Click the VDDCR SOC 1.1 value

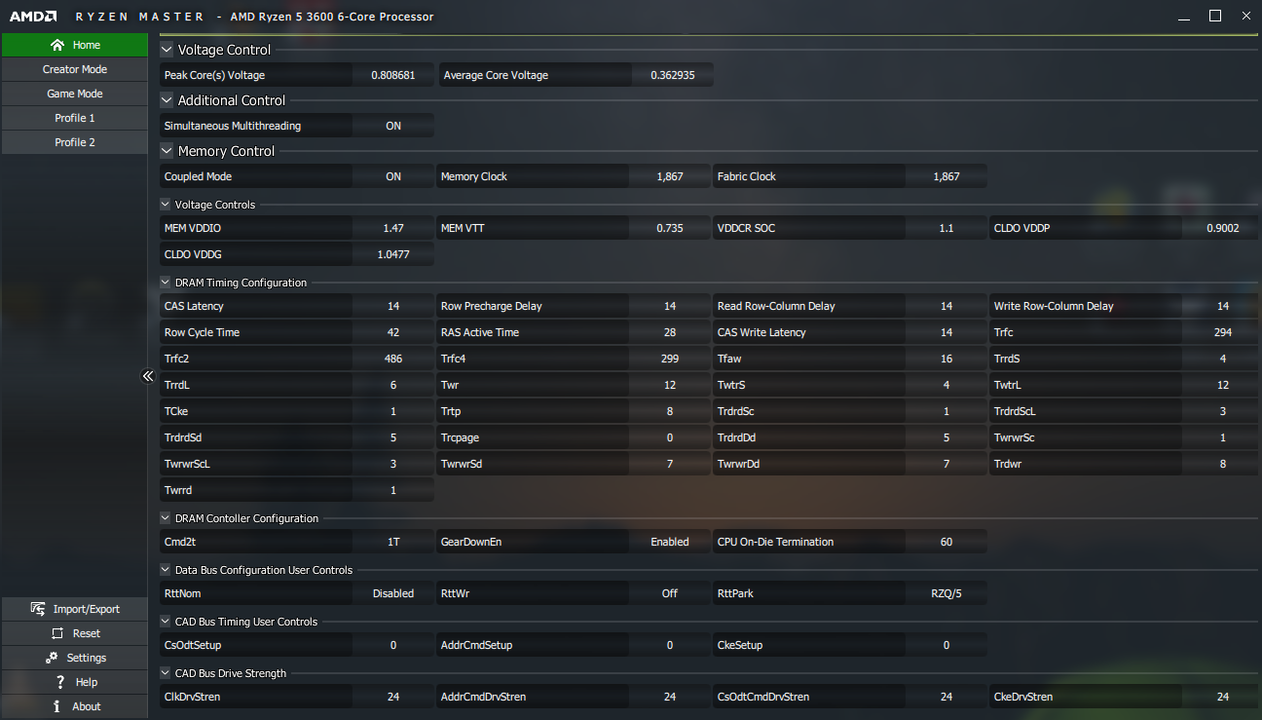point(946,228)
